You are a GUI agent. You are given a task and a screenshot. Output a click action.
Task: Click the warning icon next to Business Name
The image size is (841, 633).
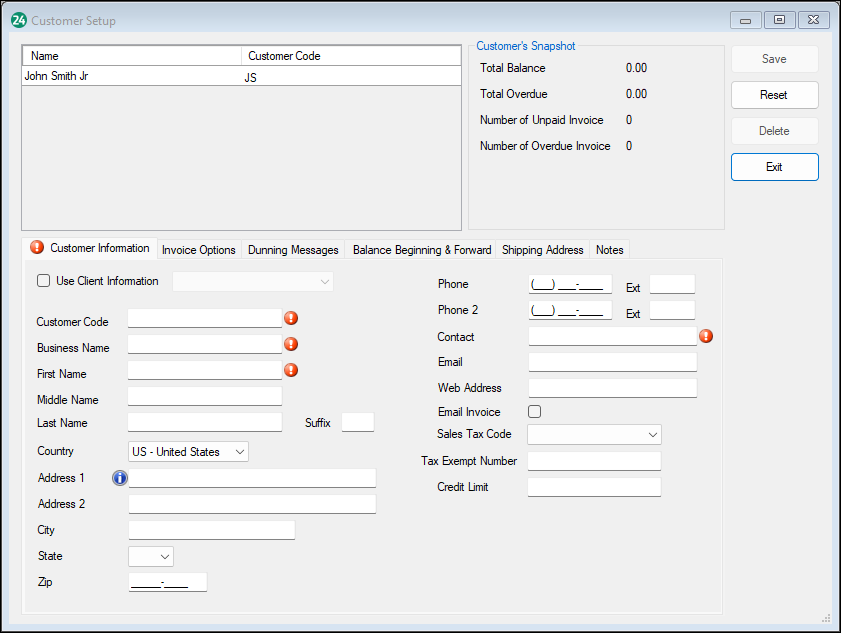click(x=291, y=343)
